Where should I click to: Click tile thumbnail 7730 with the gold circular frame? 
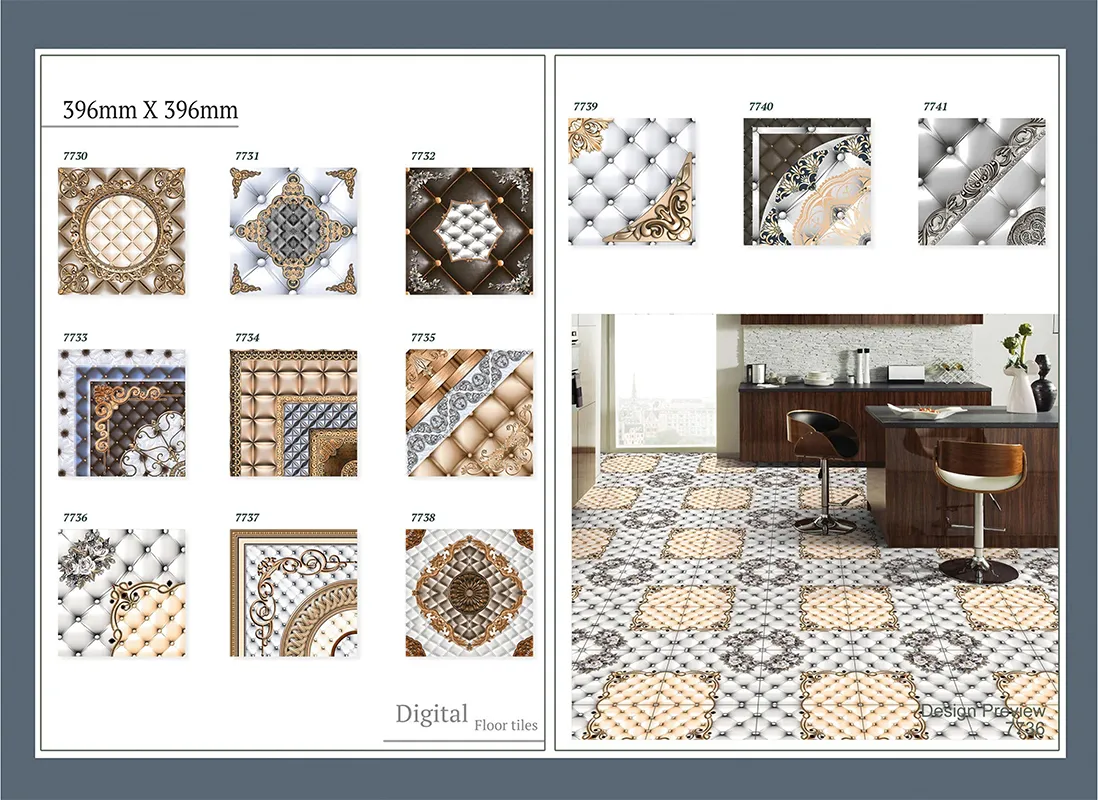coord(121,231)
